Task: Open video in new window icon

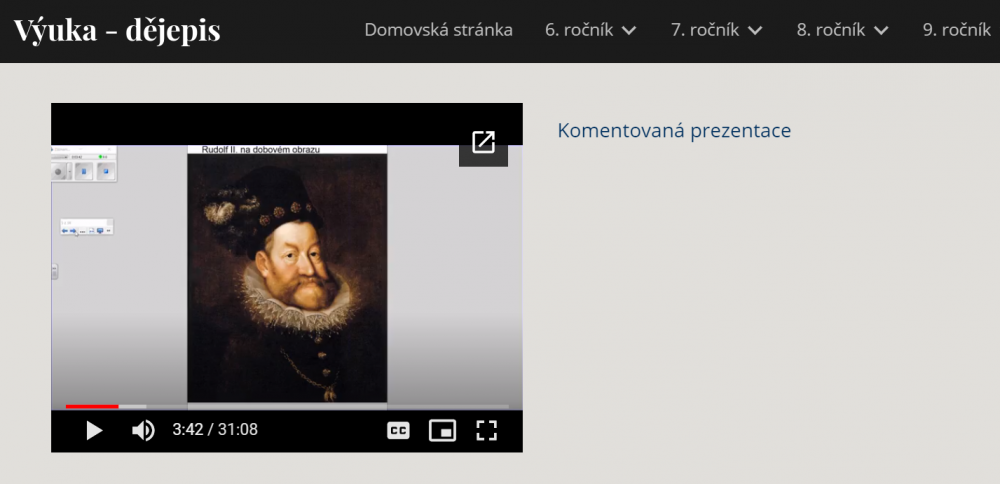Action: point(483,142)
